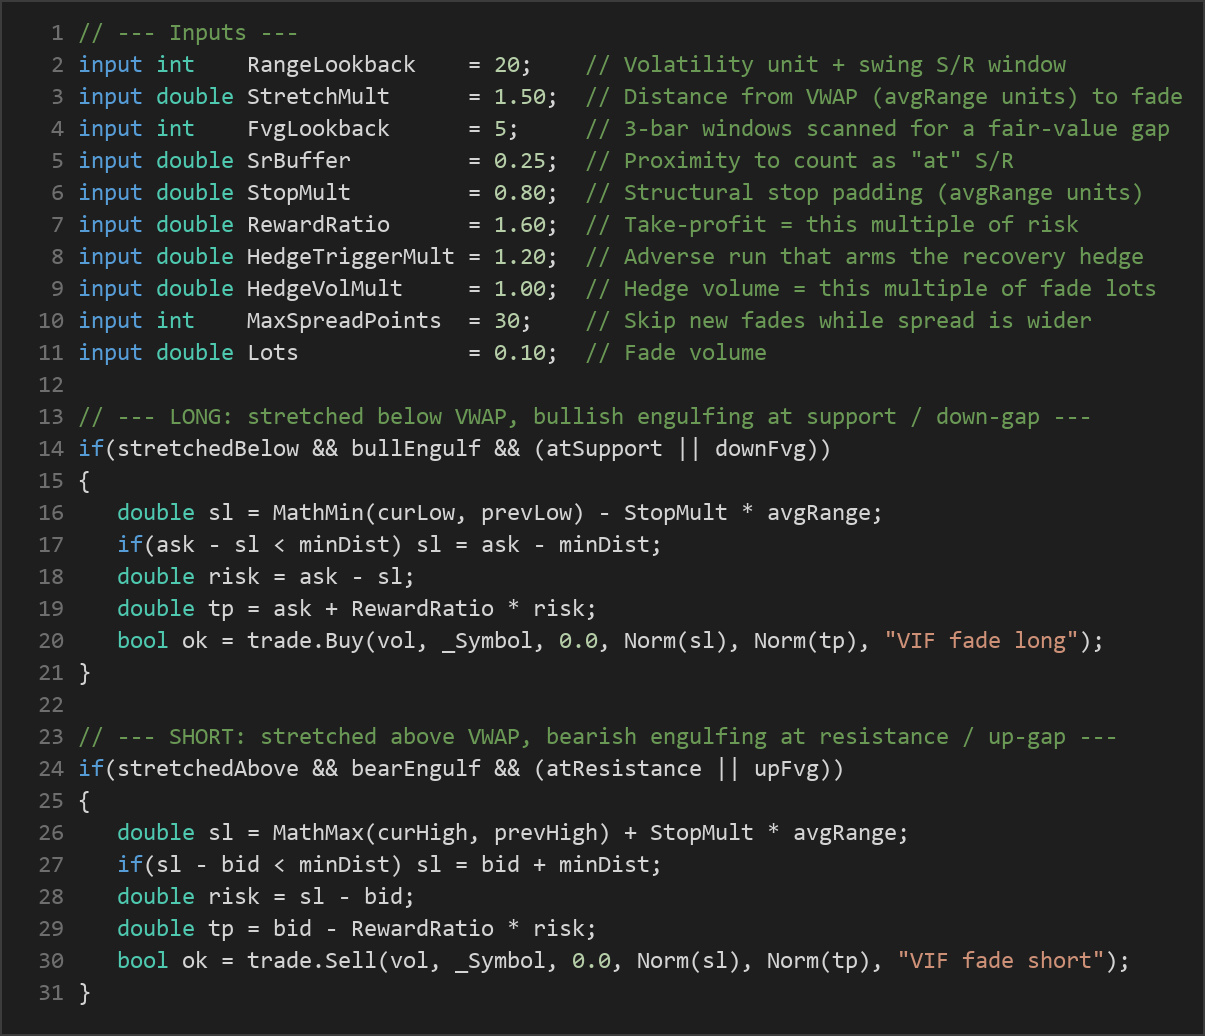This screenshot has width=1205, height=1036.
Task: Click line number 23 in the gutter
Action: 51,737
